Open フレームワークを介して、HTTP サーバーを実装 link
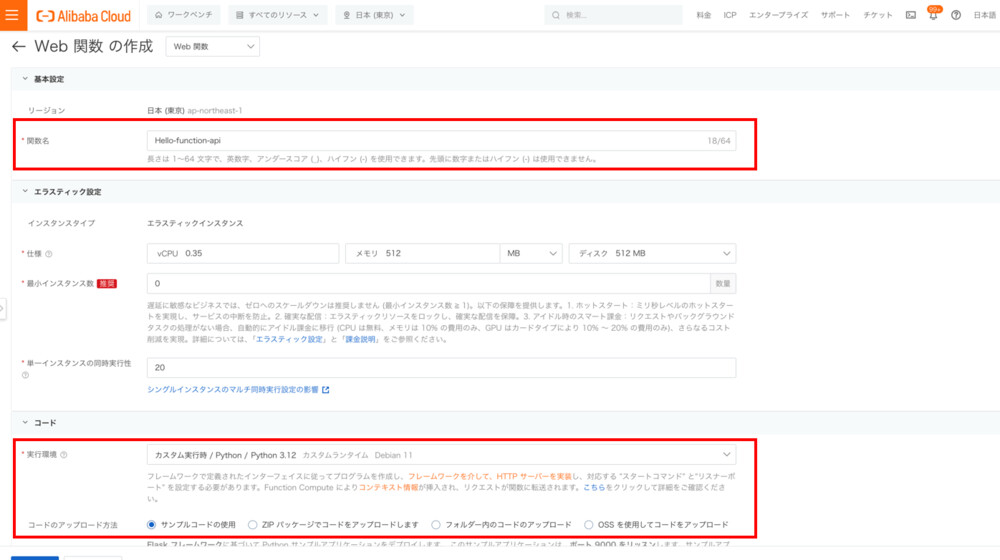The height and width of the screenshot is (560, 1000). coord(490,476)
